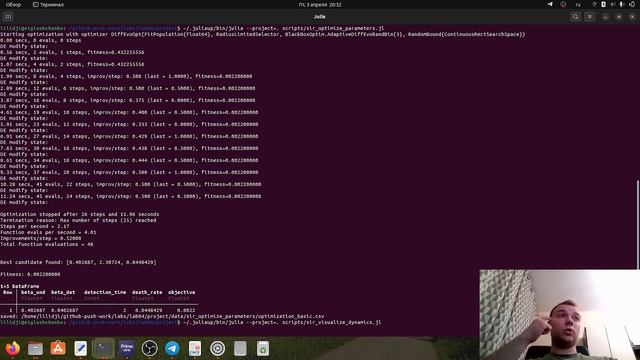
Task: Click the 'Optimization stopped after 26 steps' line
Action: pos(80,214)
